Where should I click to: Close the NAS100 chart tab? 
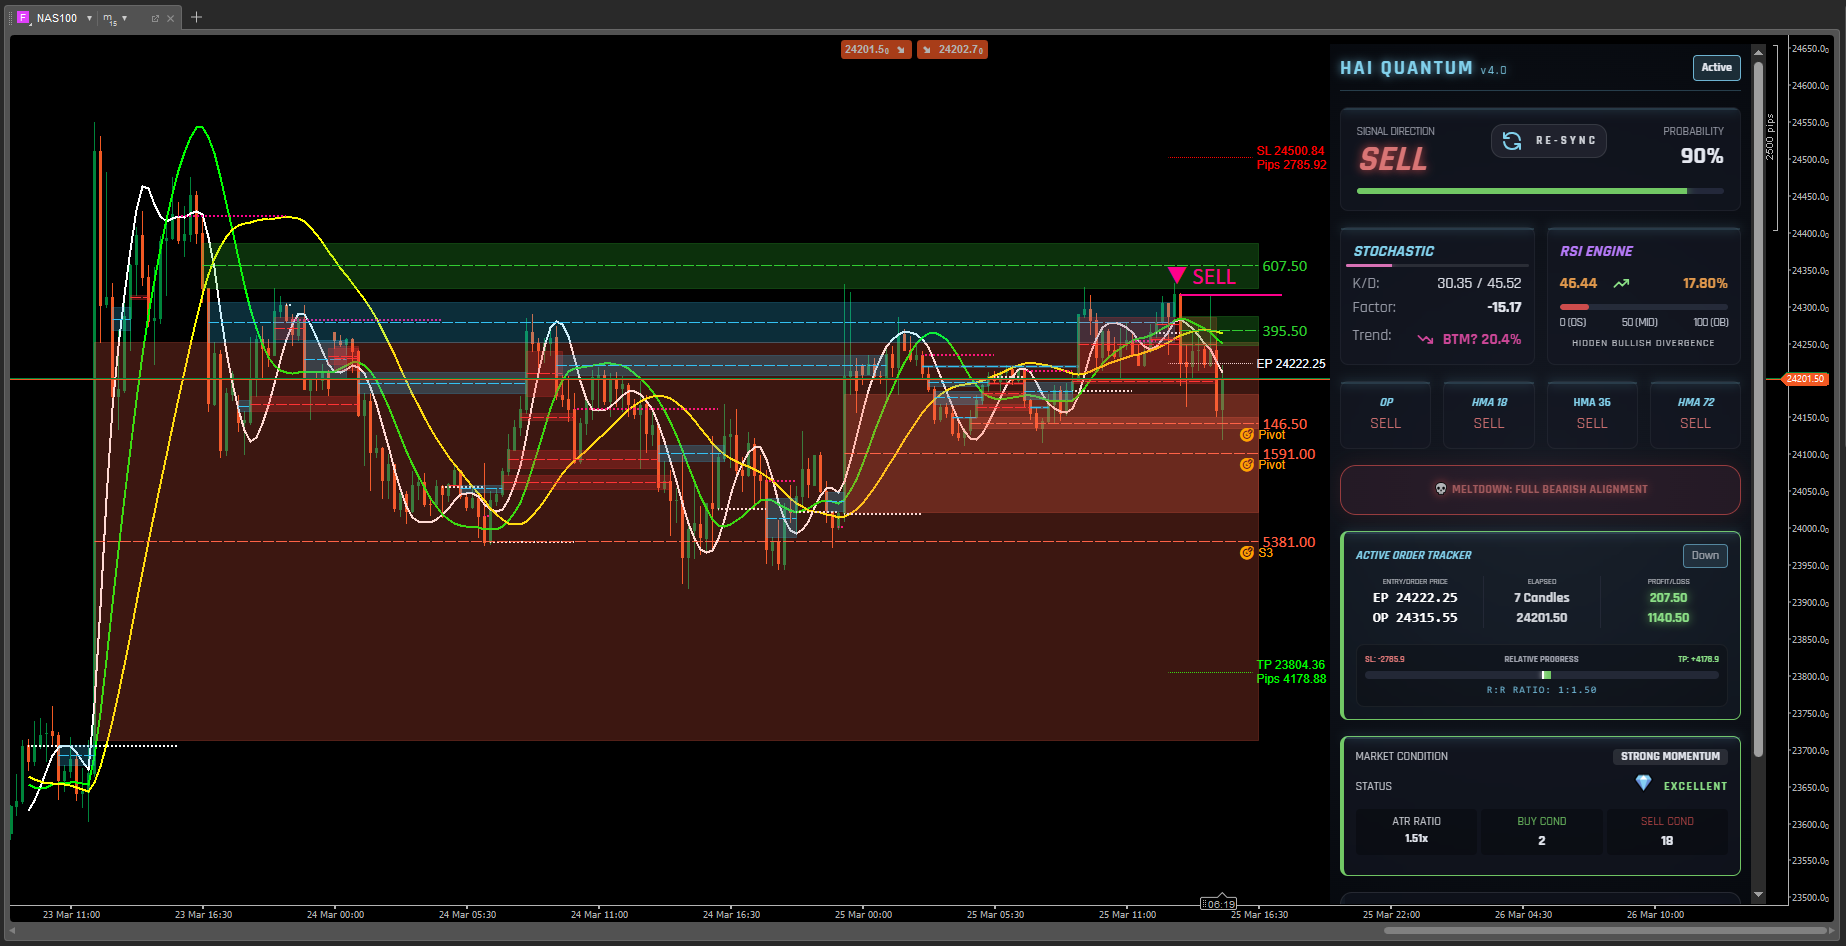(171, 18)
